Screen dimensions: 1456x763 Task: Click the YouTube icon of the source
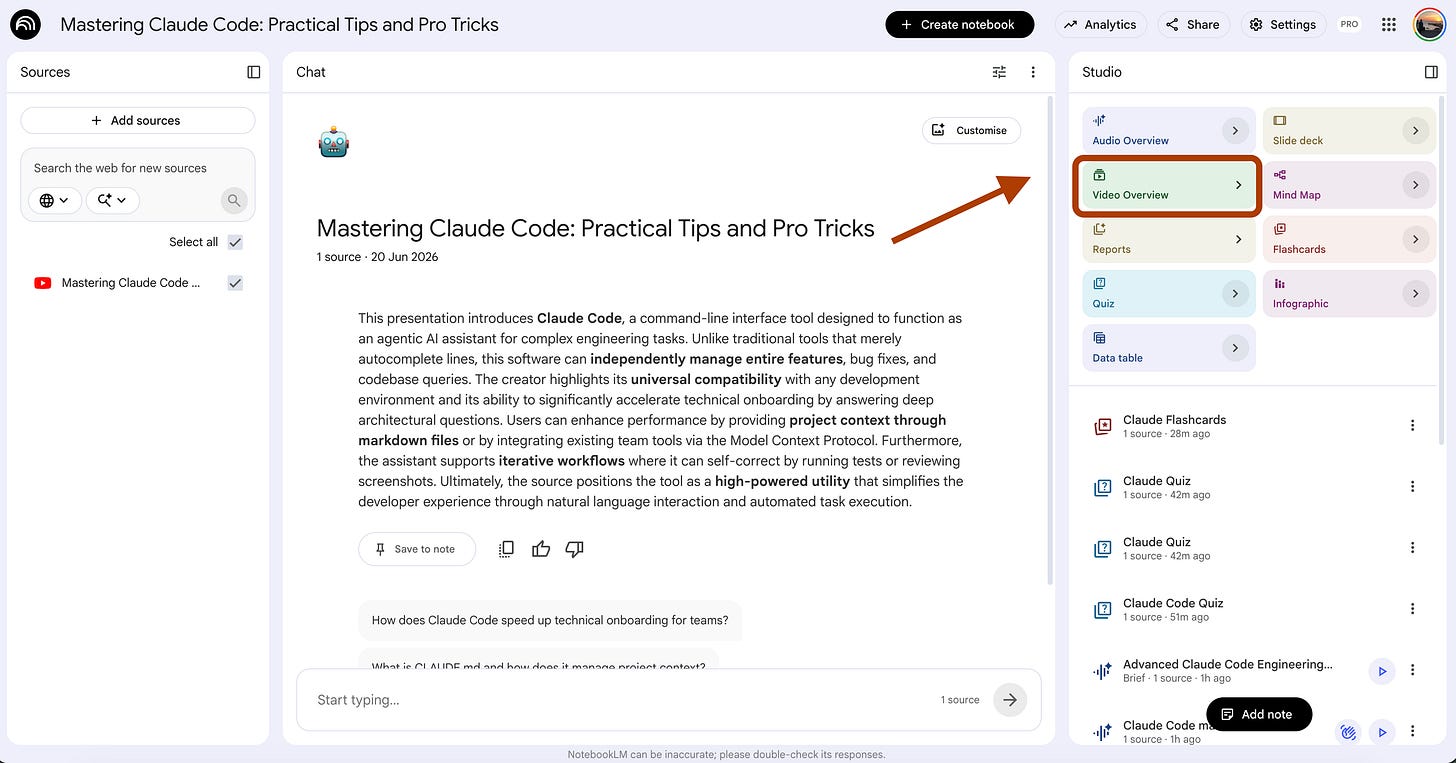coord(43,283)
